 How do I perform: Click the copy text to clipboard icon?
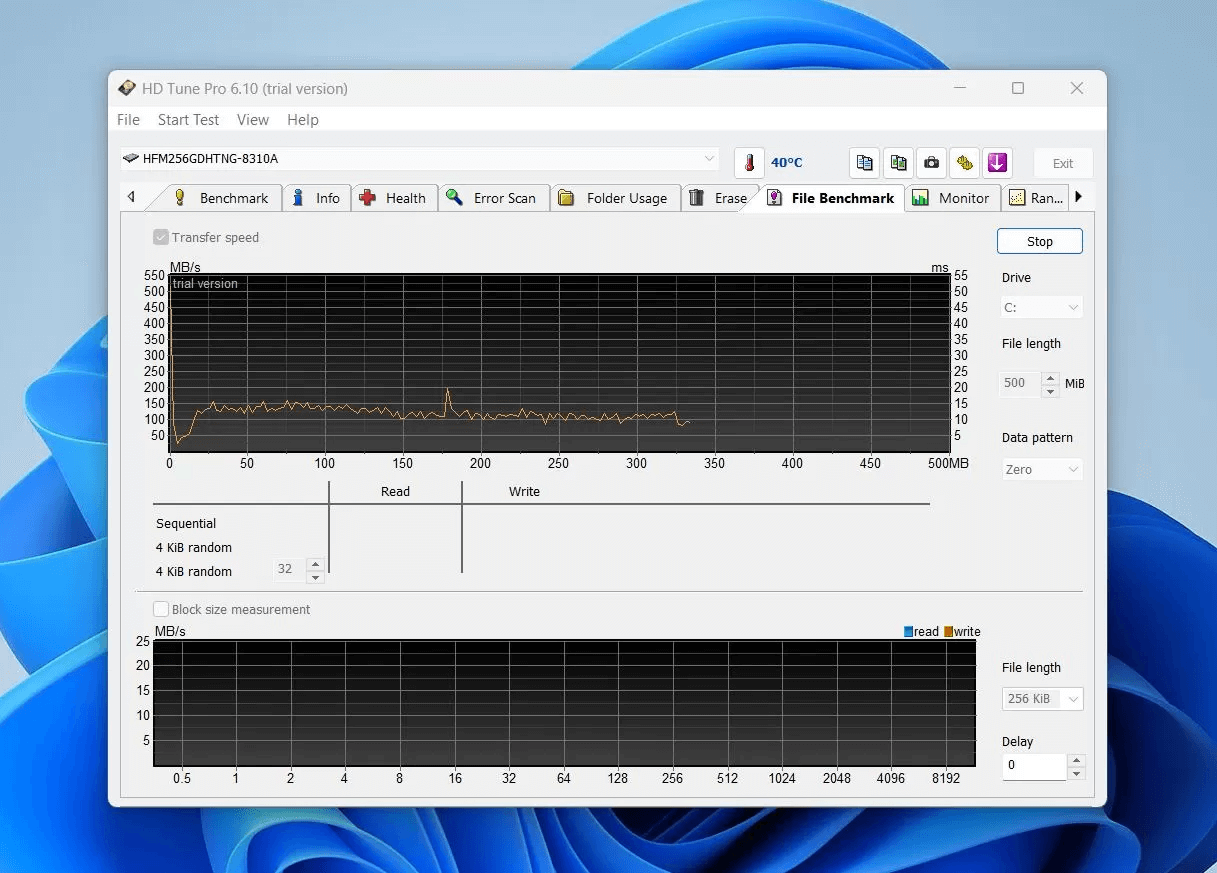865,163
